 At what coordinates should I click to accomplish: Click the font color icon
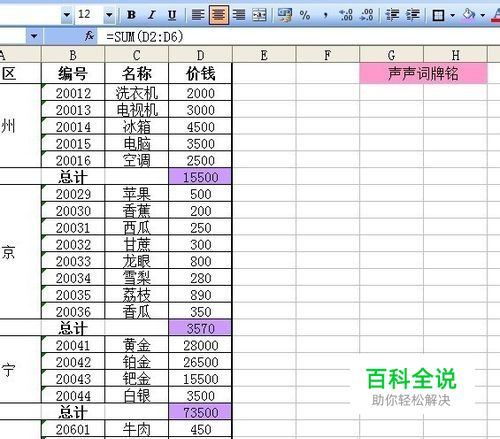(496, 15)
